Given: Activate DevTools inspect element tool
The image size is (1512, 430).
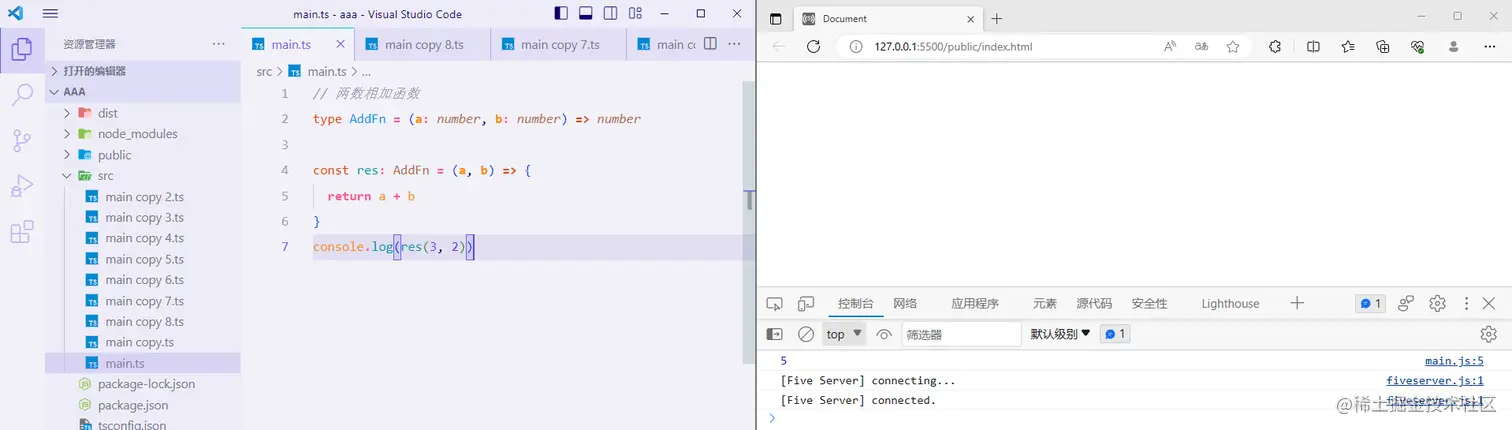Looking at the screenshot, I should coord(774,304).
